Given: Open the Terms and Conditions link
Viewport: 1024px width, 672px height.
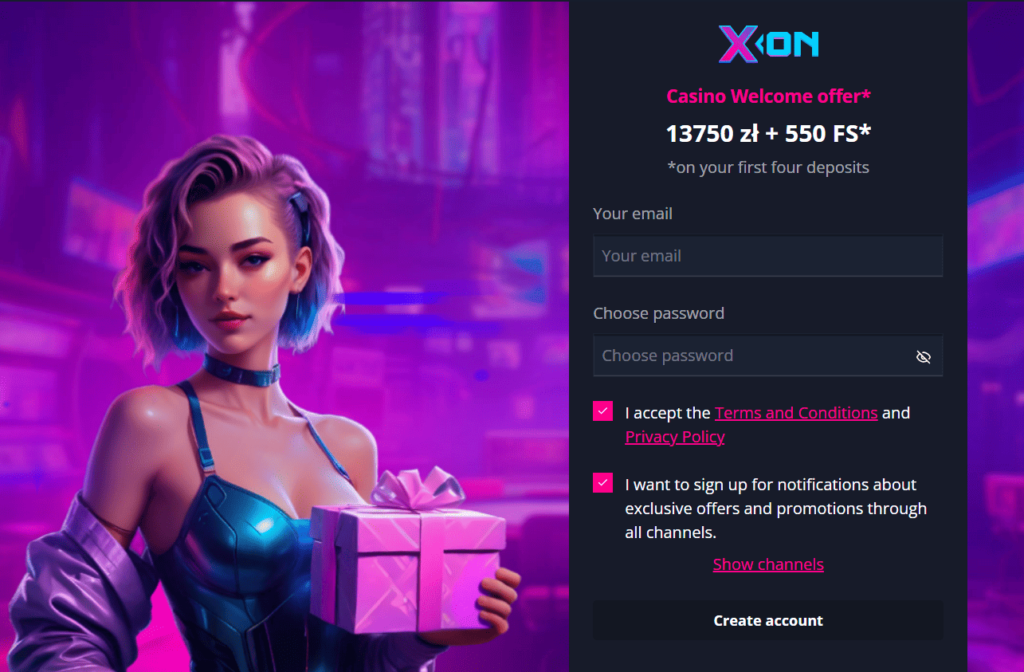Looking at the screenshot, I should click(795, 413).
